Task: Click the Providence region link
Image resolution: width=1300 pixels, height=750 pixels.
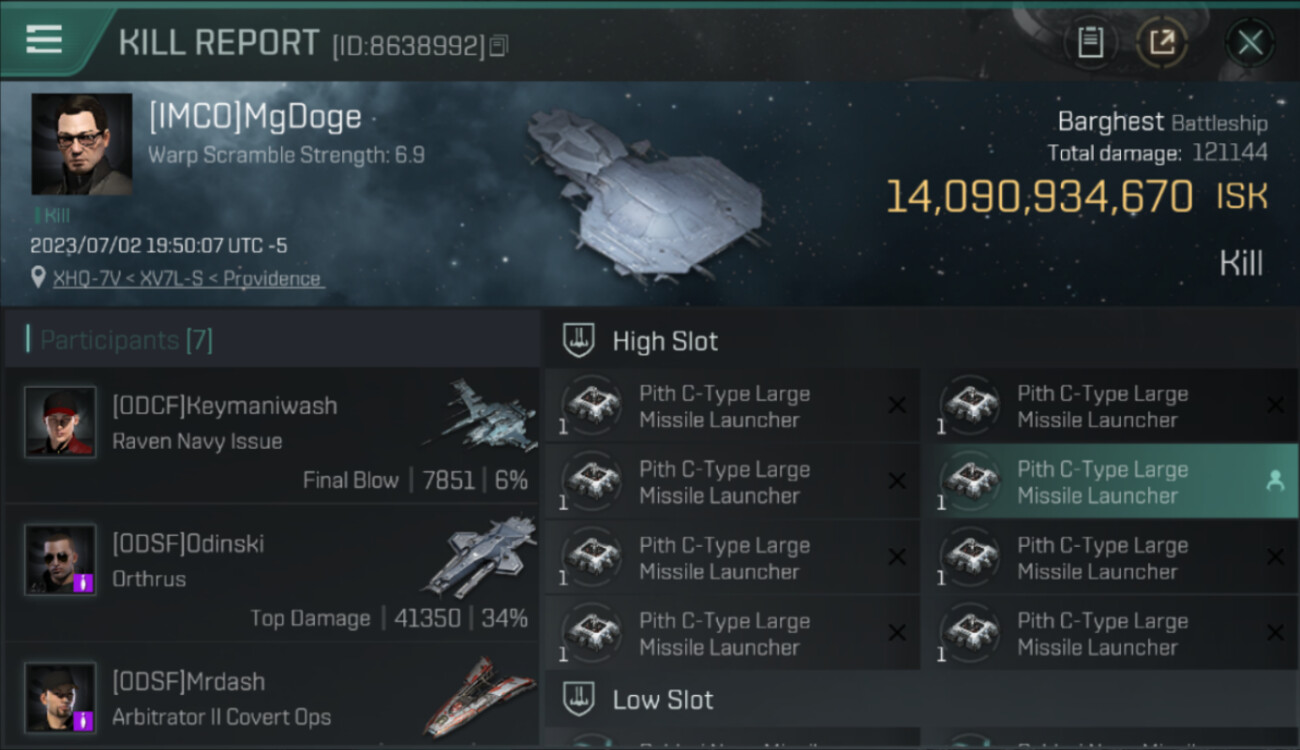Action: 272,279
